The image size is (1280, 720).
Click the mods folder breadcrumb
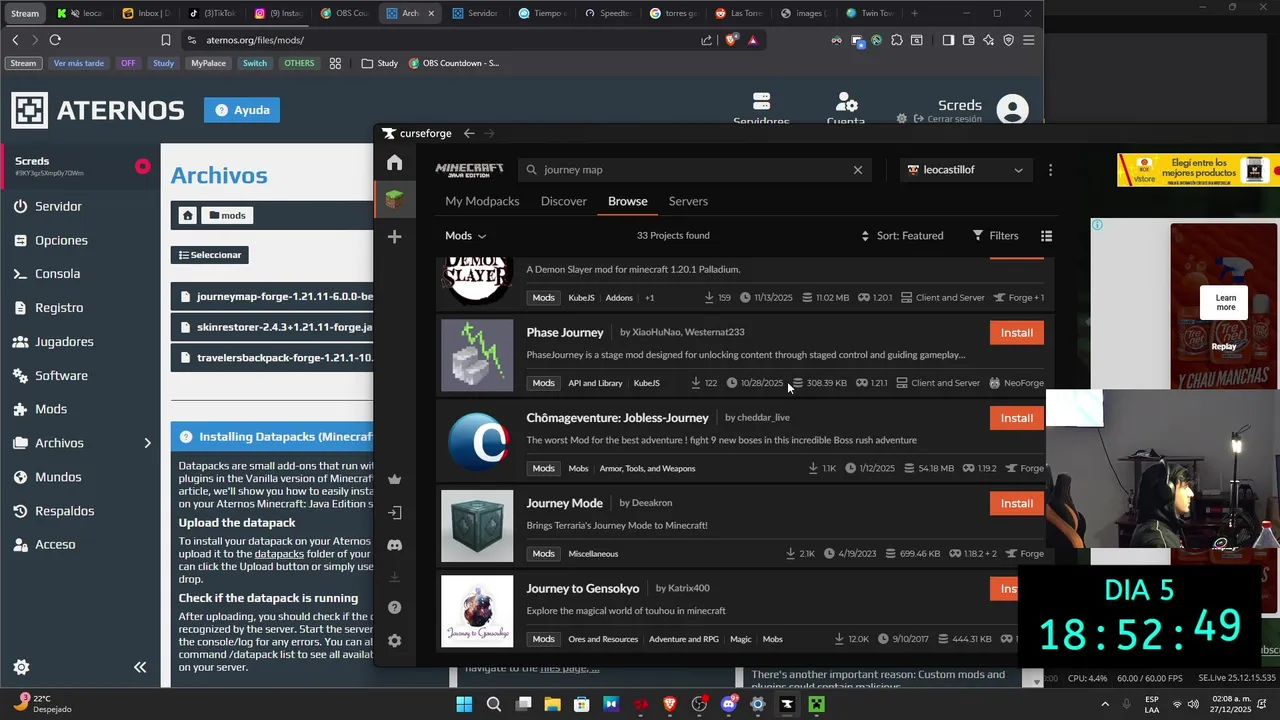(x=227, y=215)
